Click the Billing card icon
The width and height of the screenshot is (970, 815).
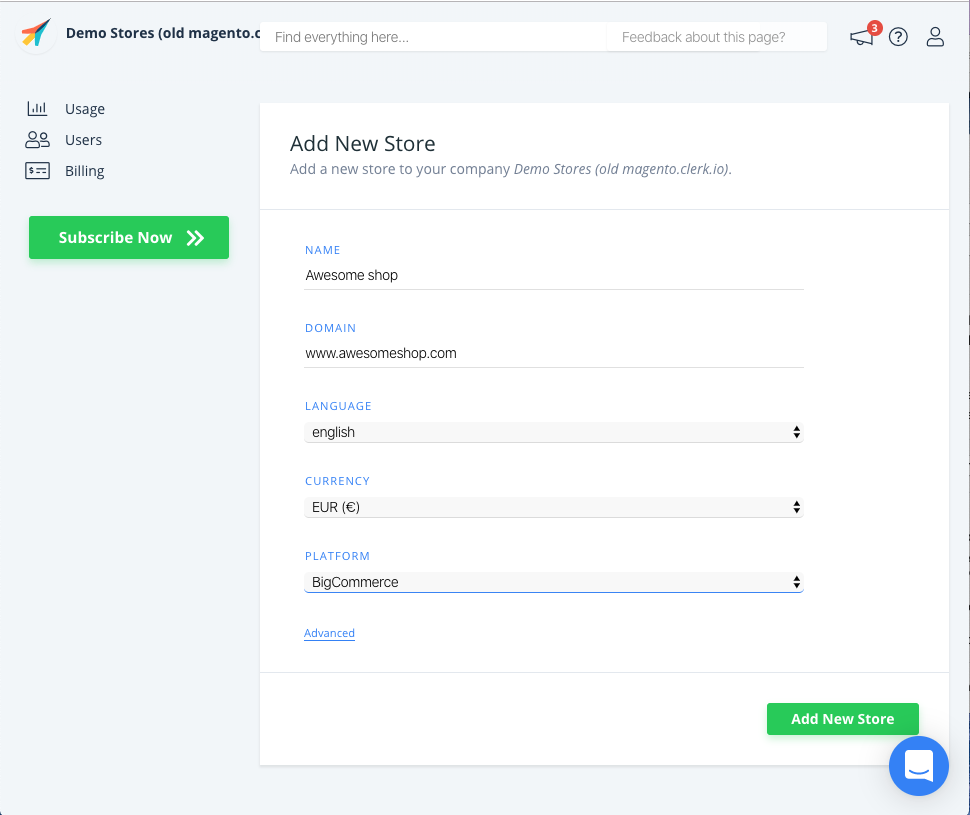point(37,171)
